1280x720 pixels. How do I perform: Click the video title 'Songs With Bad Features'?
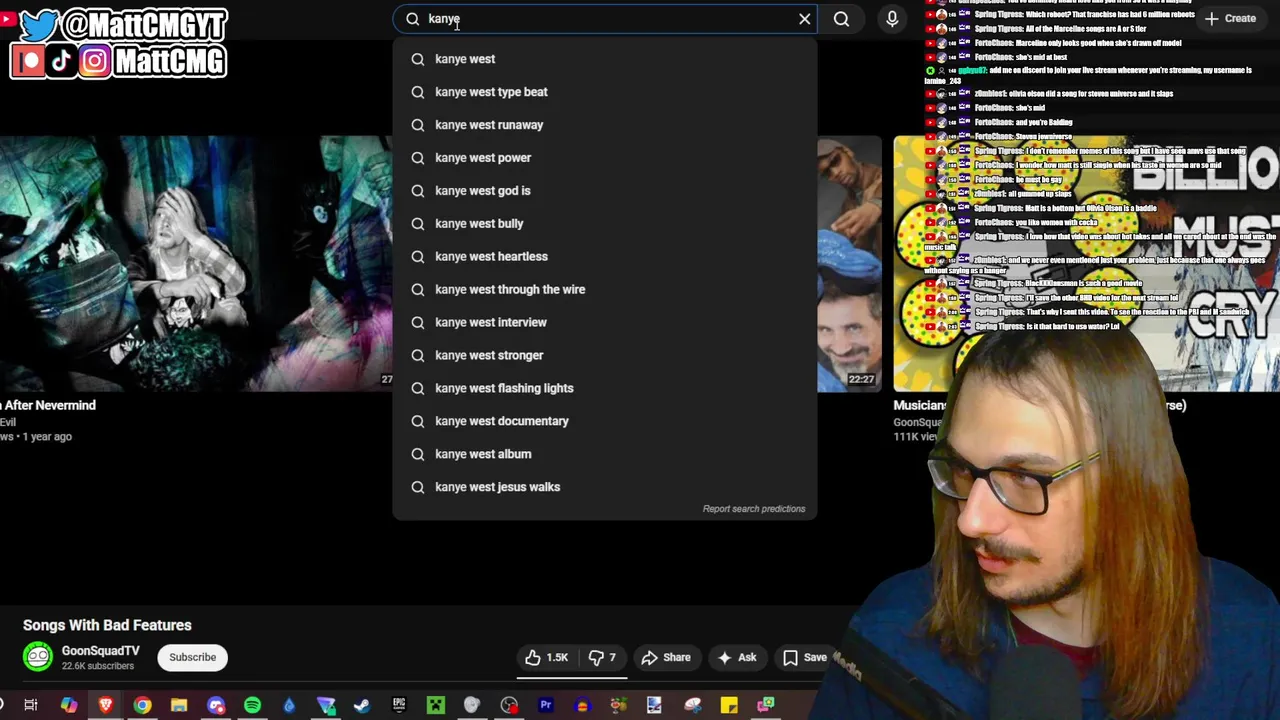(x=107, y=625)
